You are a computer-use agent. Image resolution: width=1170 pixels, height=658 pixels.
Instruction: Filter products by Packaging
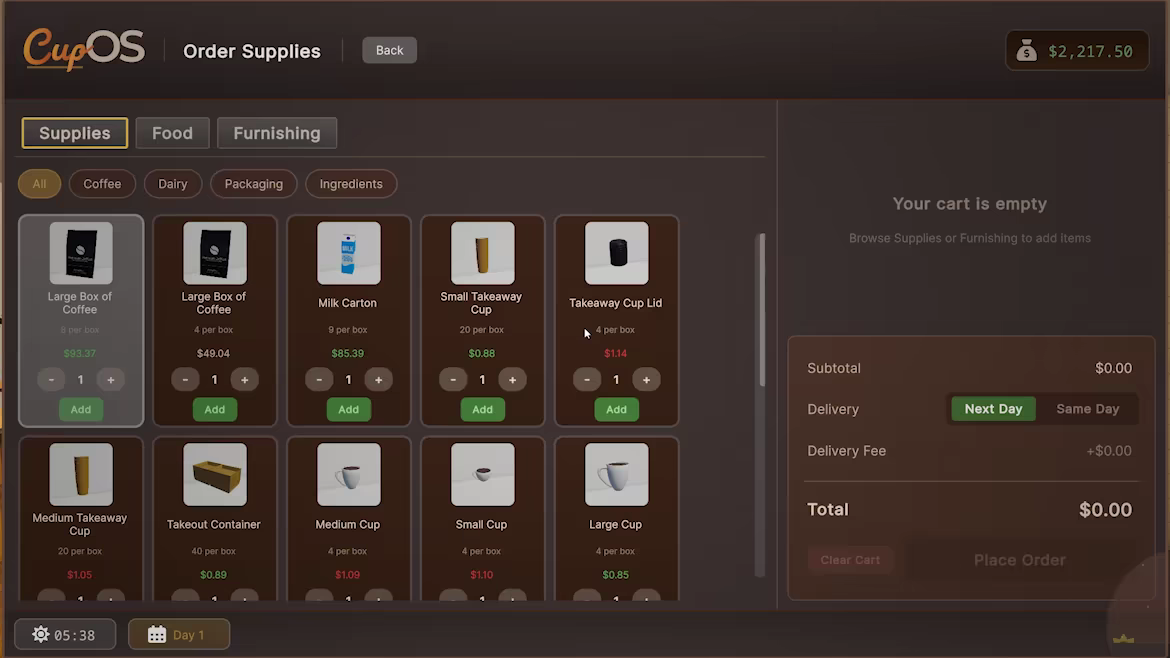pyautogui.click(x=254, y=184)
